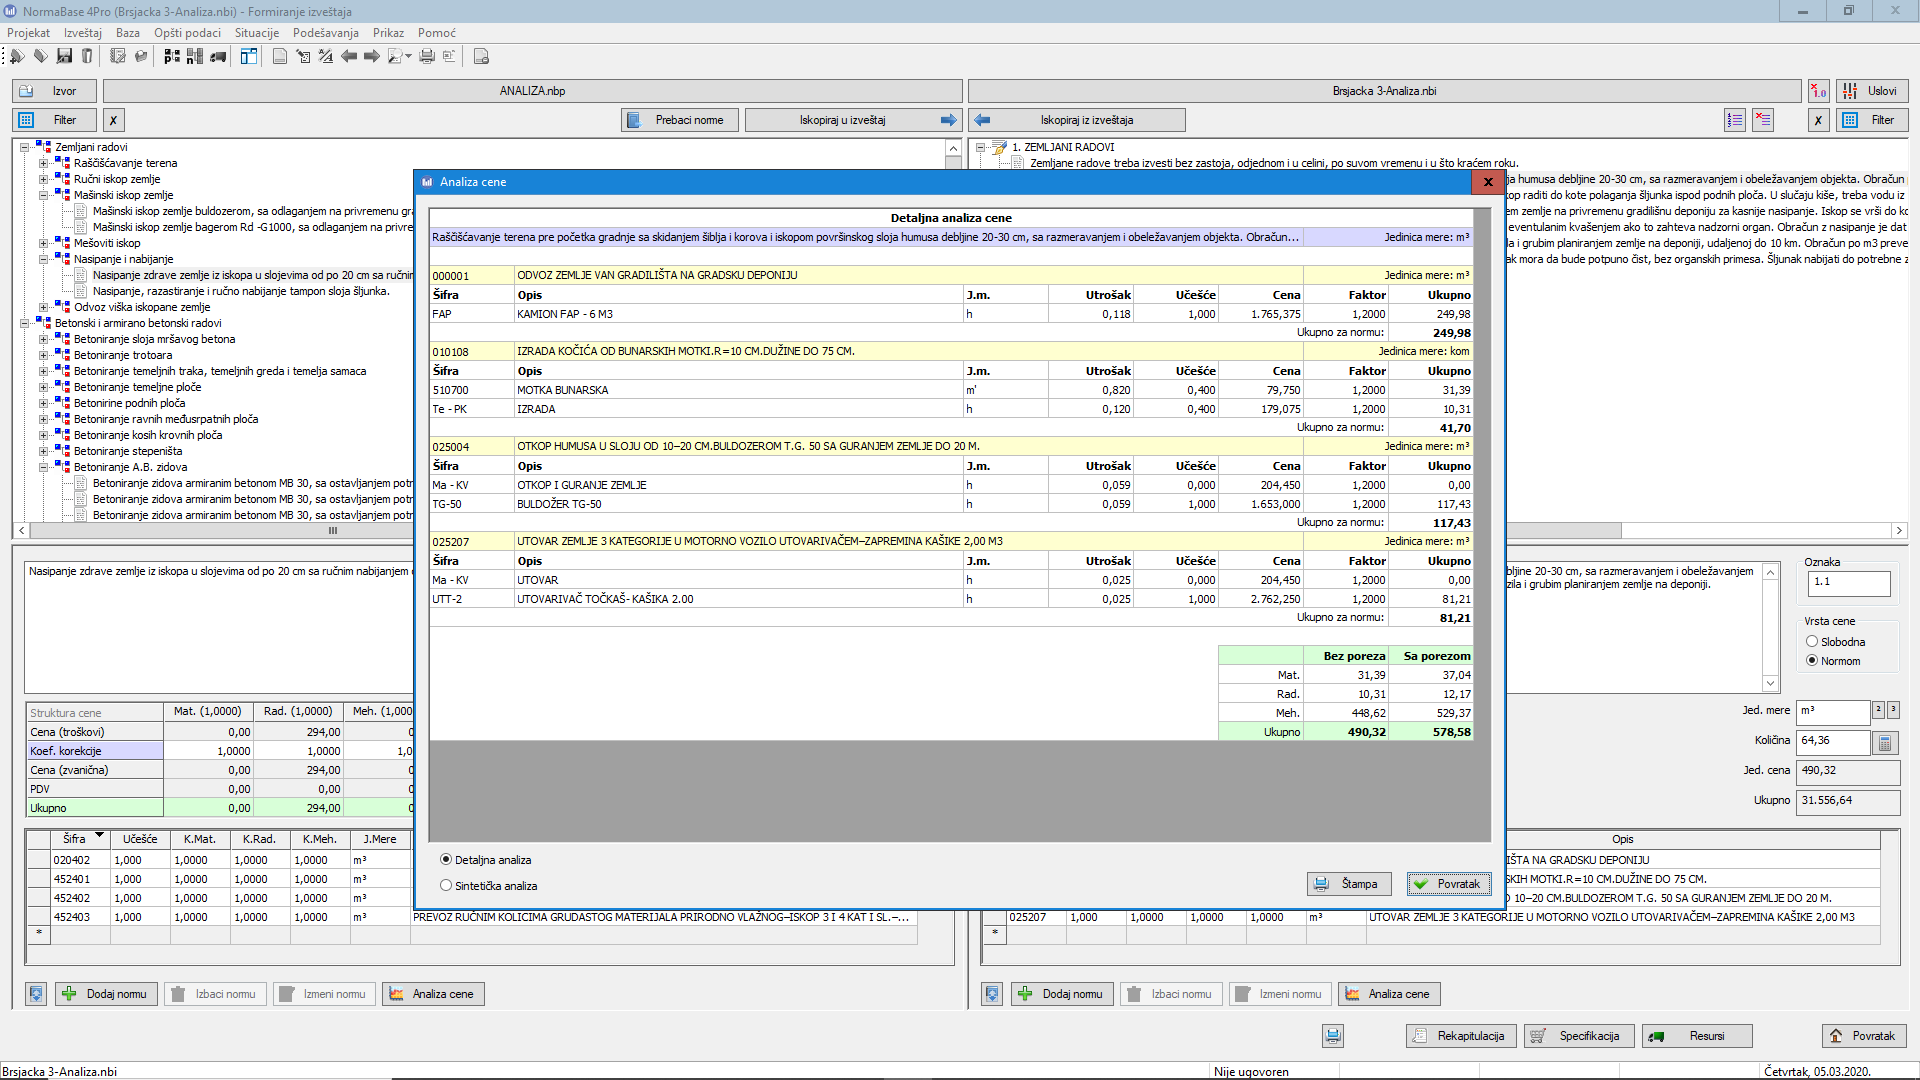
Task: Click the save icon in the toolbar
Action: point(65,57)
